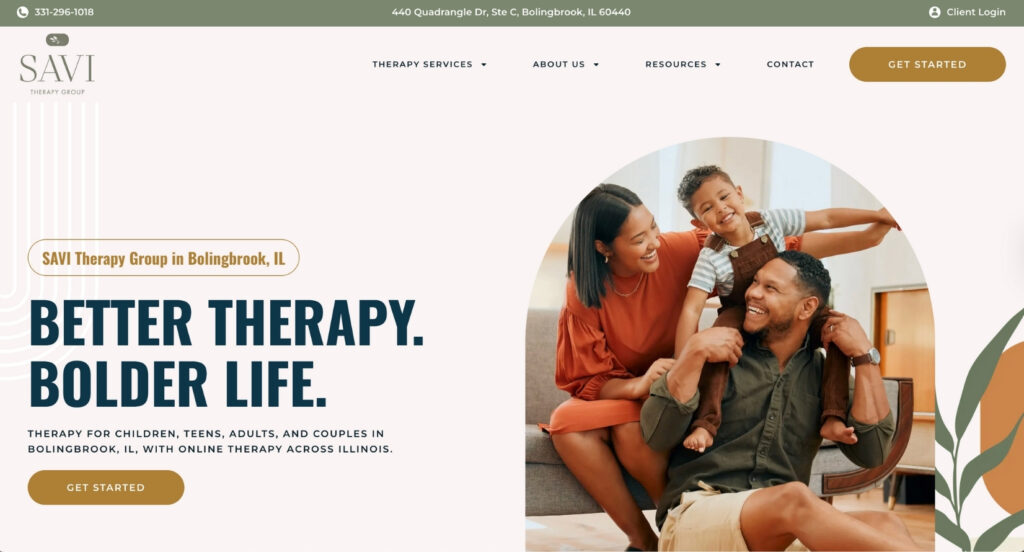Open the Resources menu item
Viewport: 1024px width, 552px height.
coord(676,64)
